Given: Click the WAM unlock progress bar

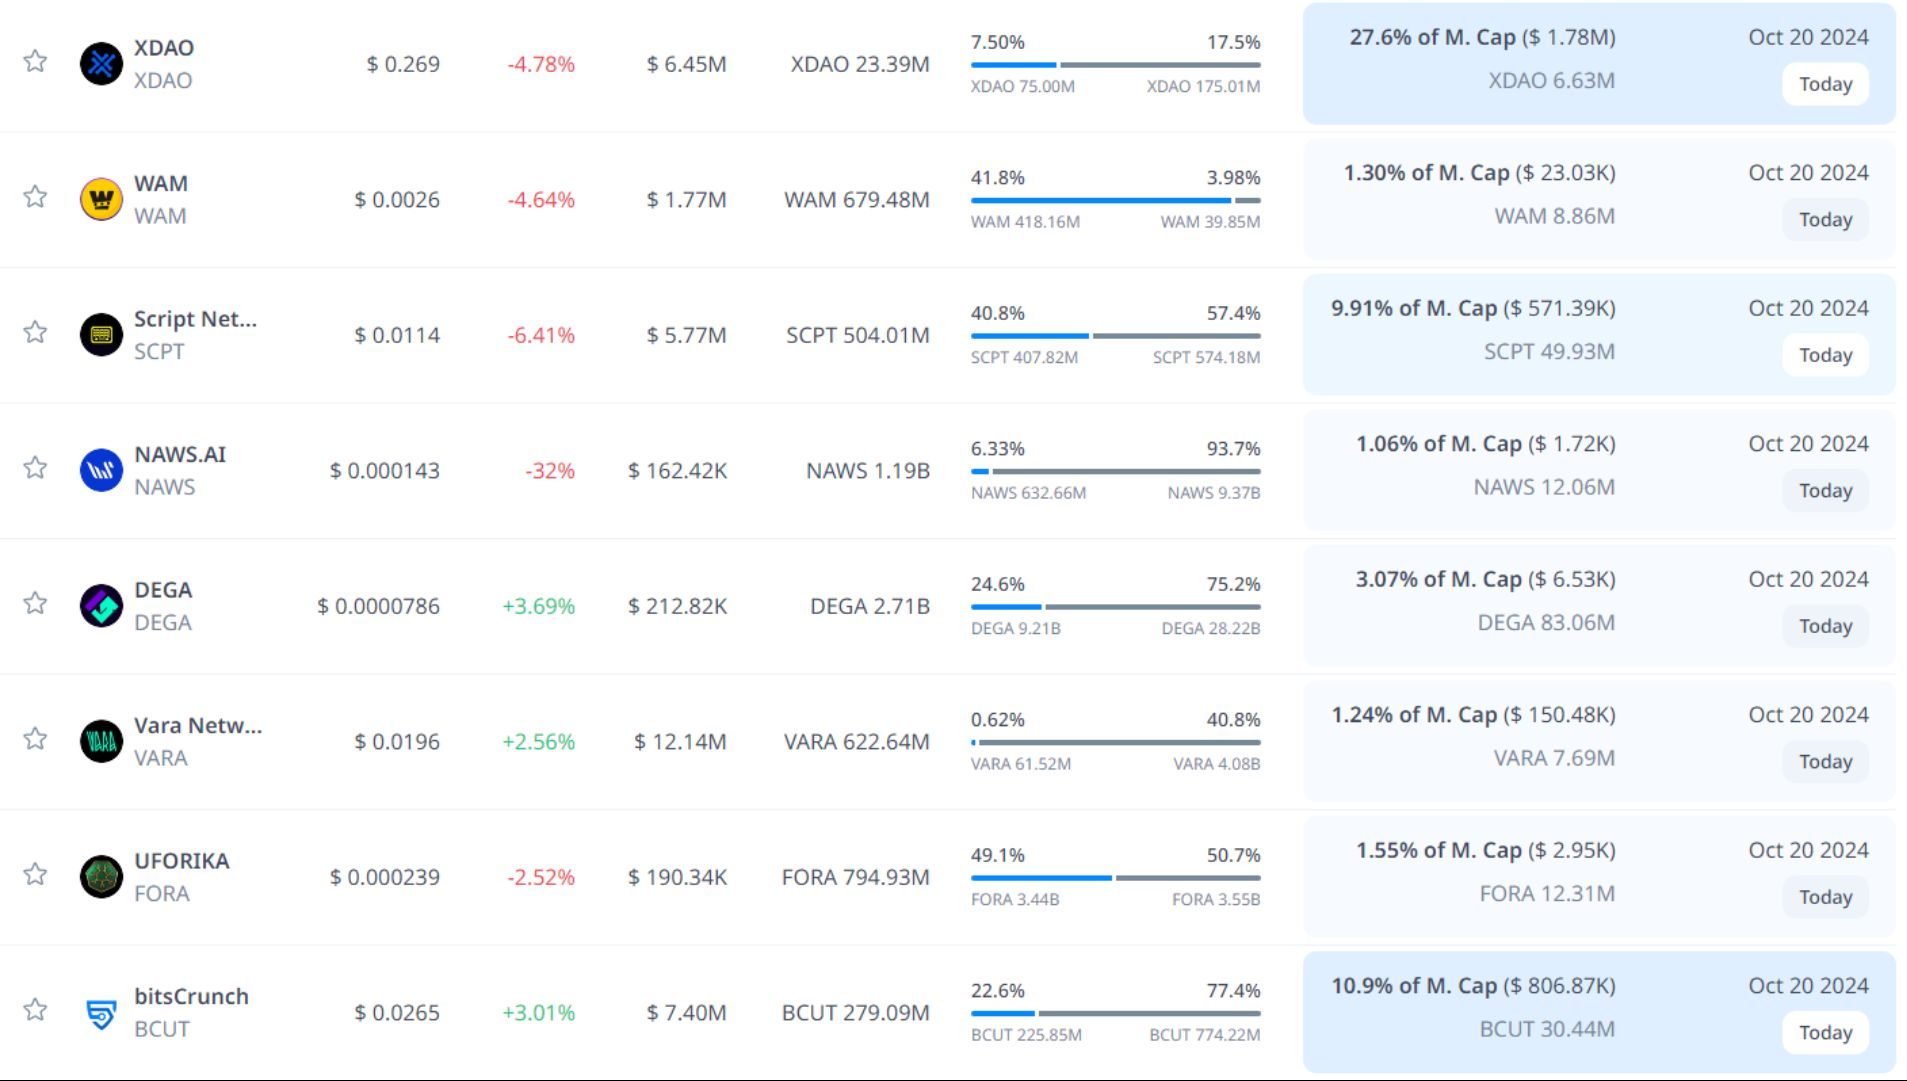Looking at the screenshot, I should 1115,200.
